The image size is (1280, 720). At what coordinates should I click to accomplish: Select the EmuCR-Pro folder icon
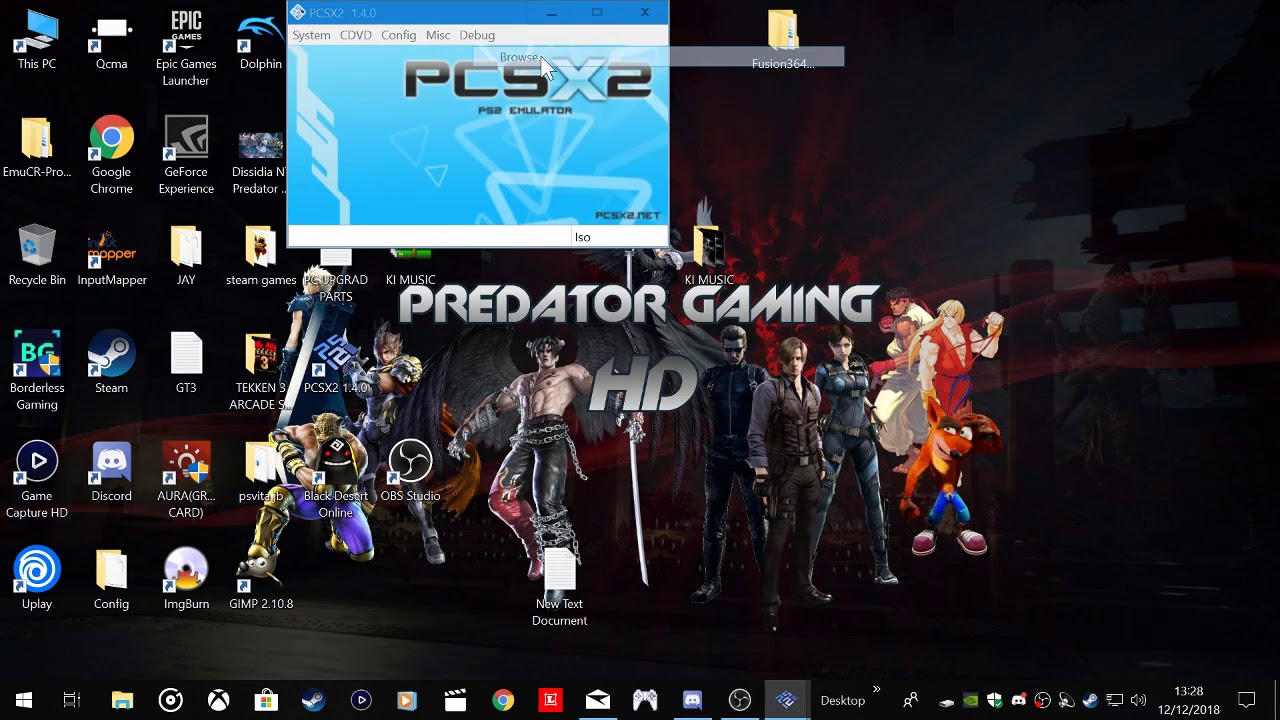coord(37,148)
